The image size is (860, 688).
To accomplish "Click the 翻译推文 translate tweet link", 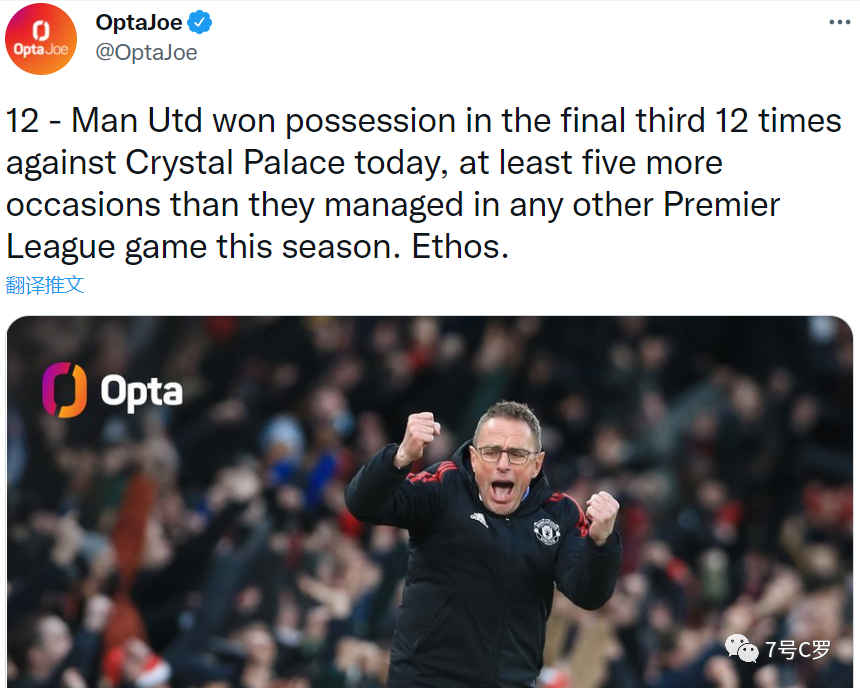I will coord(45,285).
